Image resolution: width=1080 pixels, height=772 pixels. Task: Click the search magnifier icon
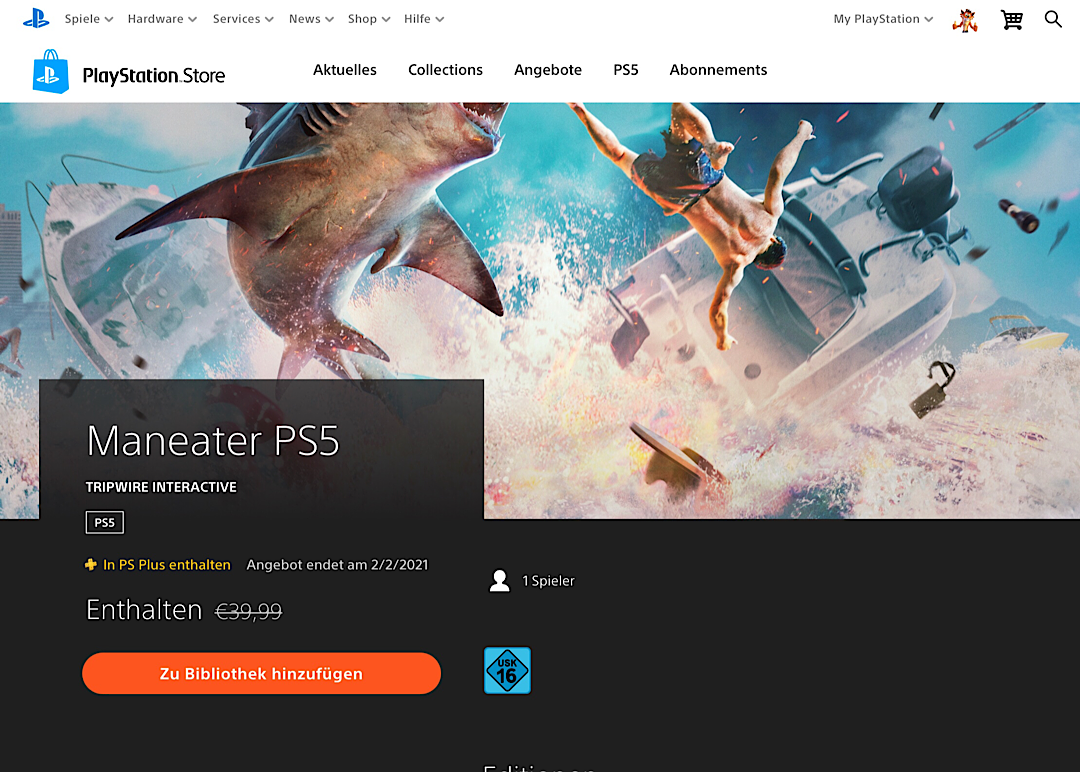1053,19
